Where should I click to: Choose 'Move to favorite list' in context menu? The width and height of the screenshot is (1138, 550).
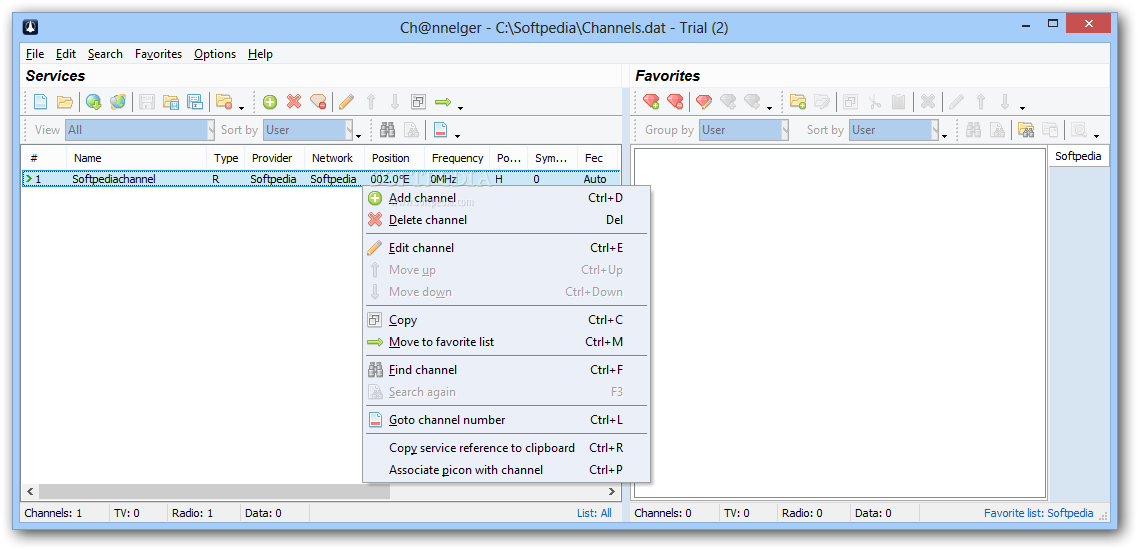[507, 342]
